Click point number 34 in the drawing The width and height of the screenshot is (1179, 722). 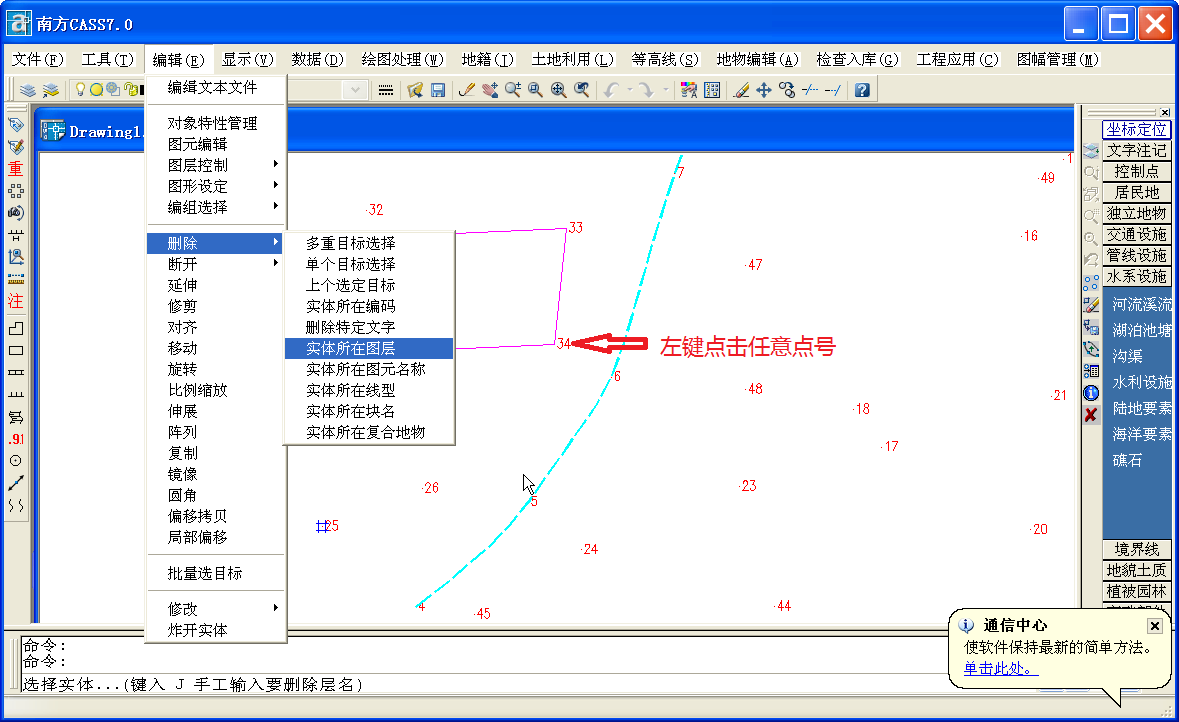point(563,344)
